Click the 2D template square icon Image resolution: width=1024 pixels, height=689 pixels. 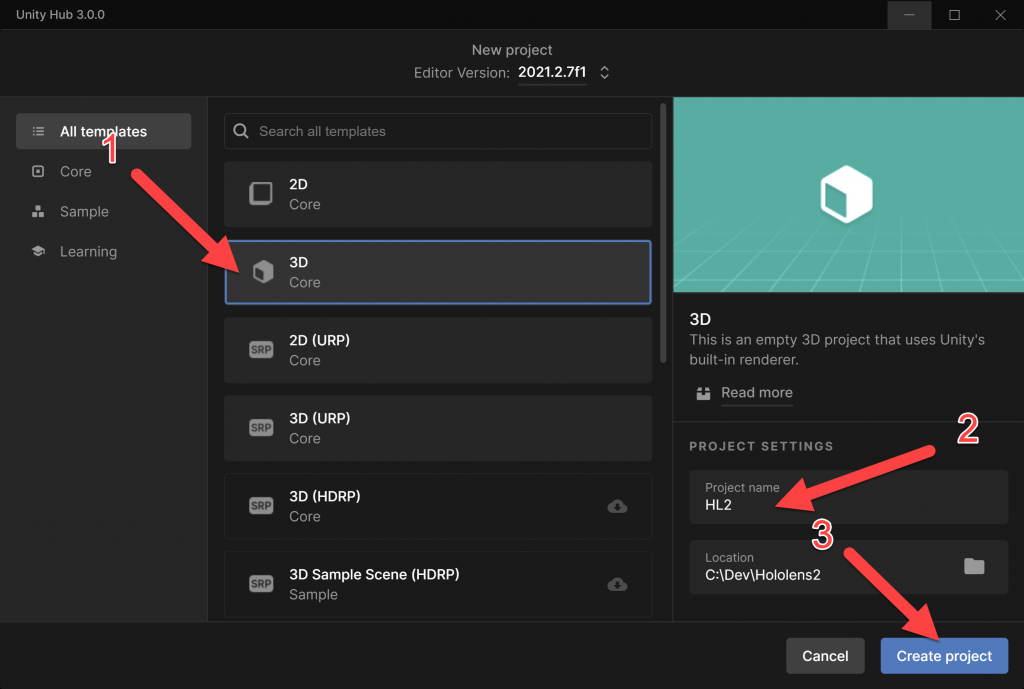pos(261,193)
